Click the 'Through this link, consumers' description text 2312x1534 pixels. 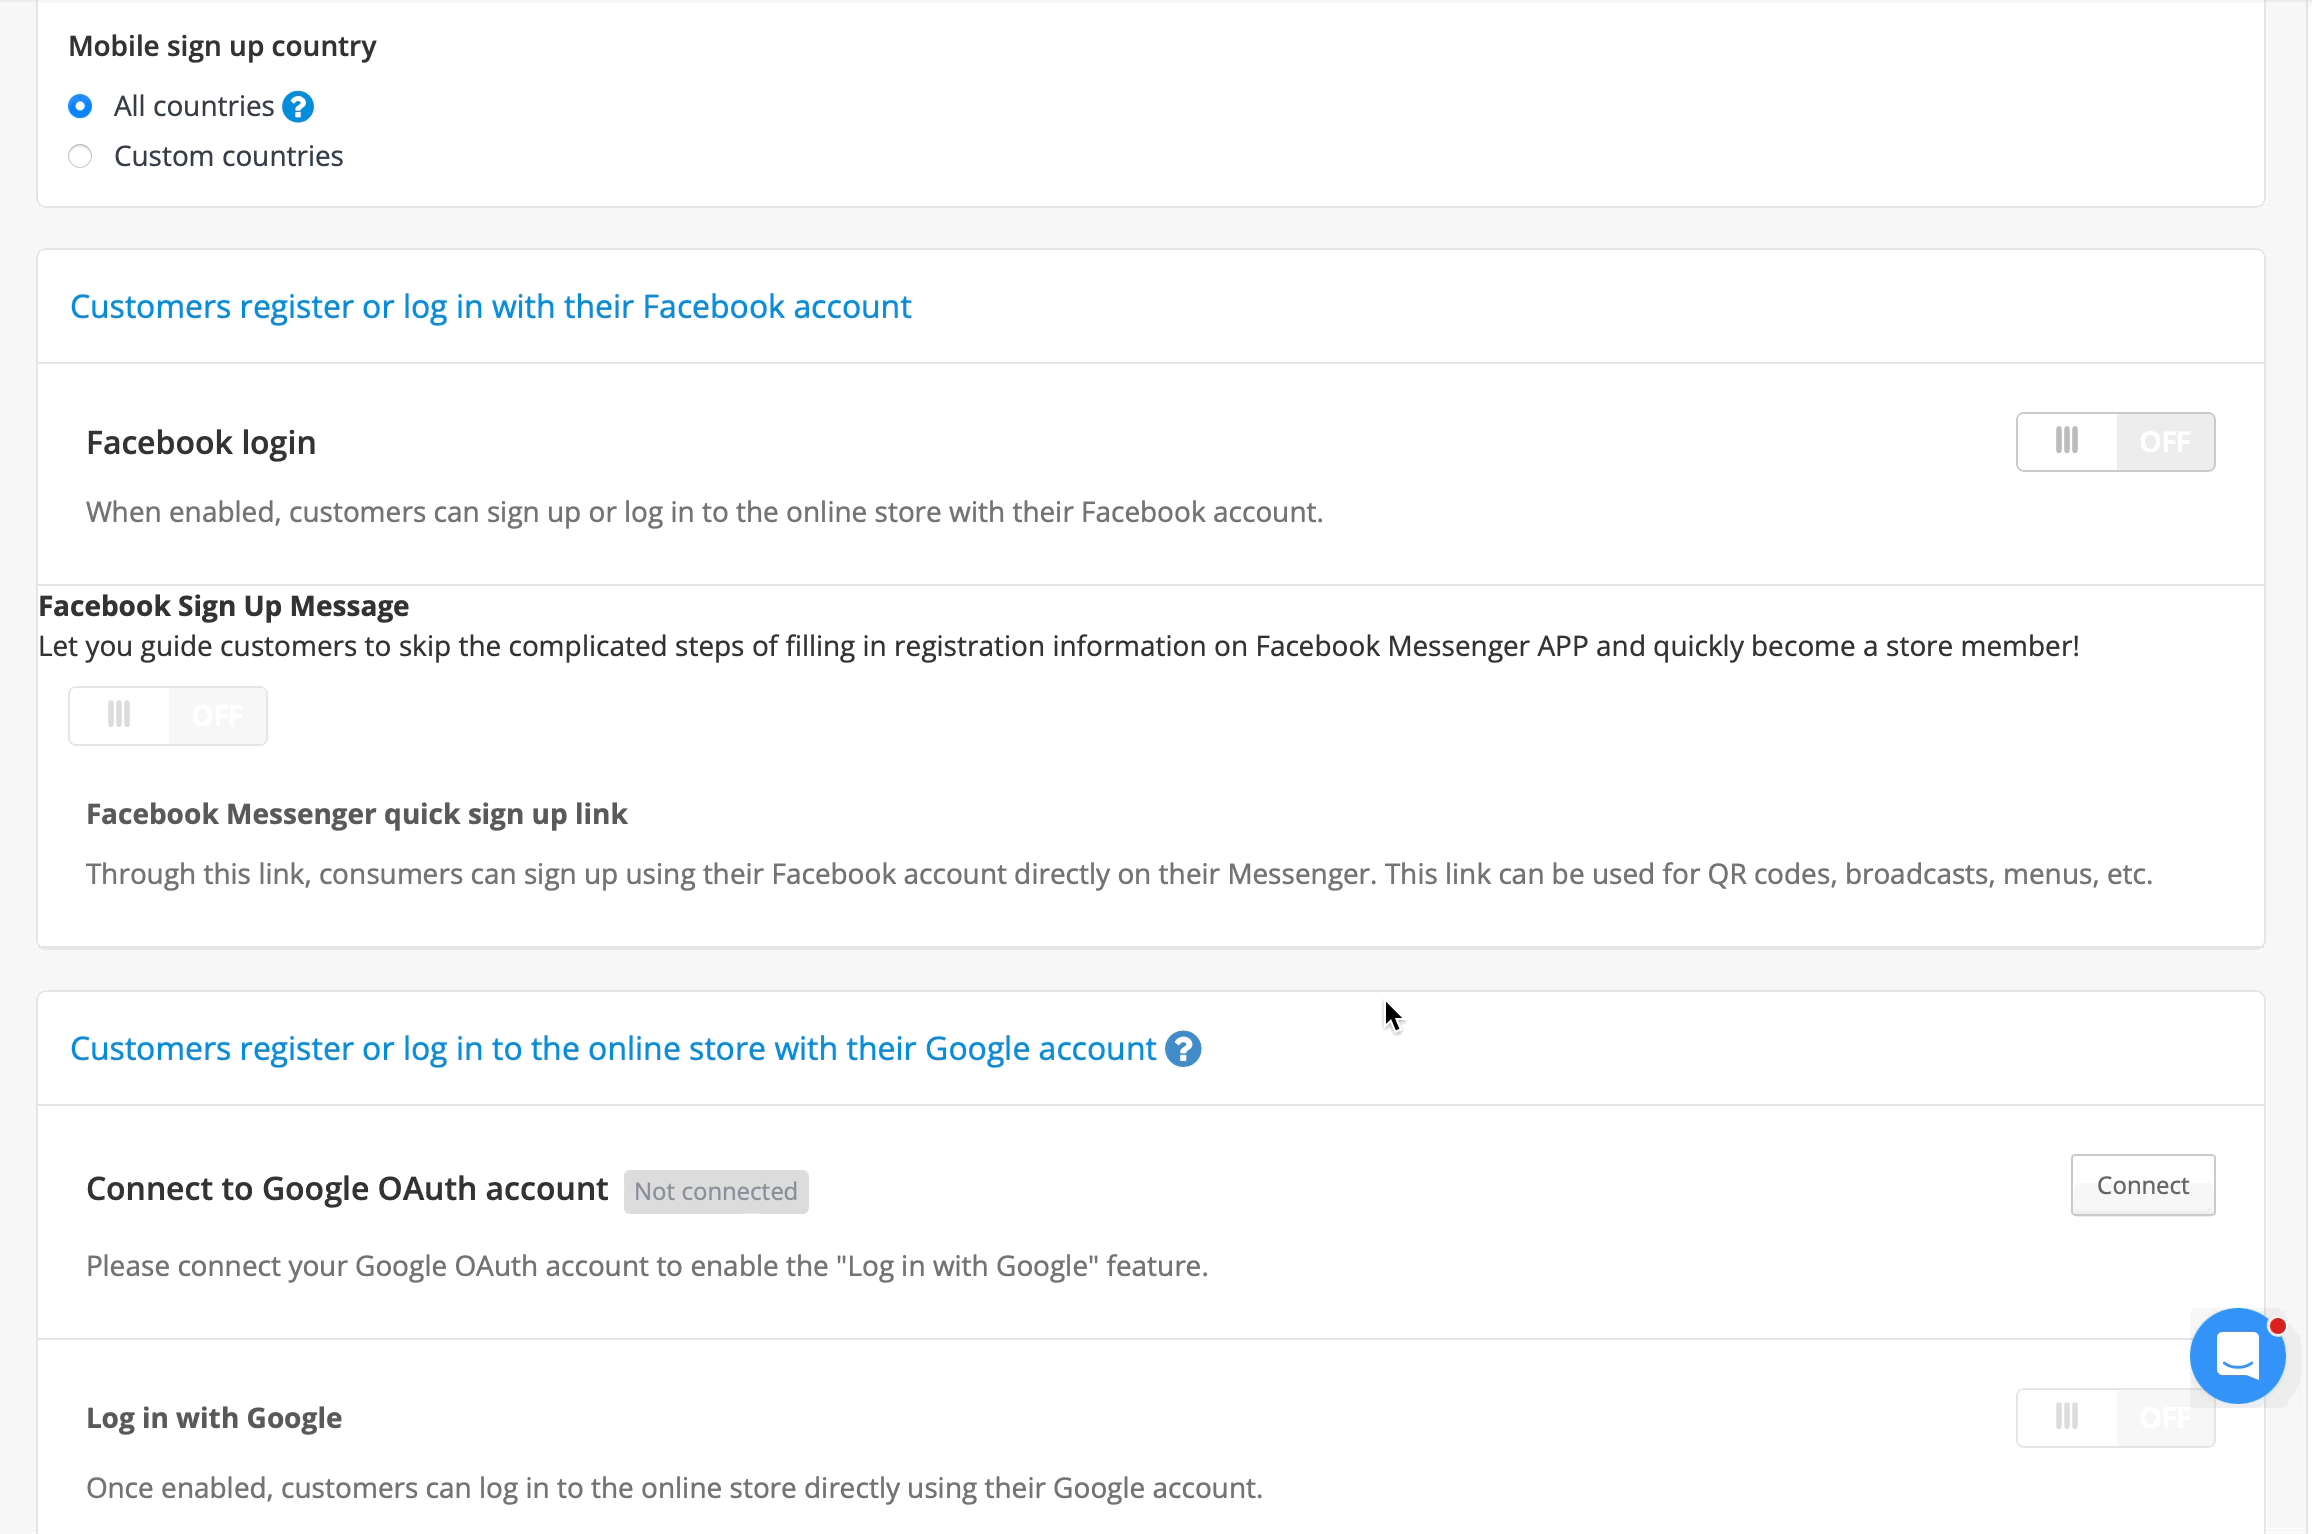coord(1119,874)
